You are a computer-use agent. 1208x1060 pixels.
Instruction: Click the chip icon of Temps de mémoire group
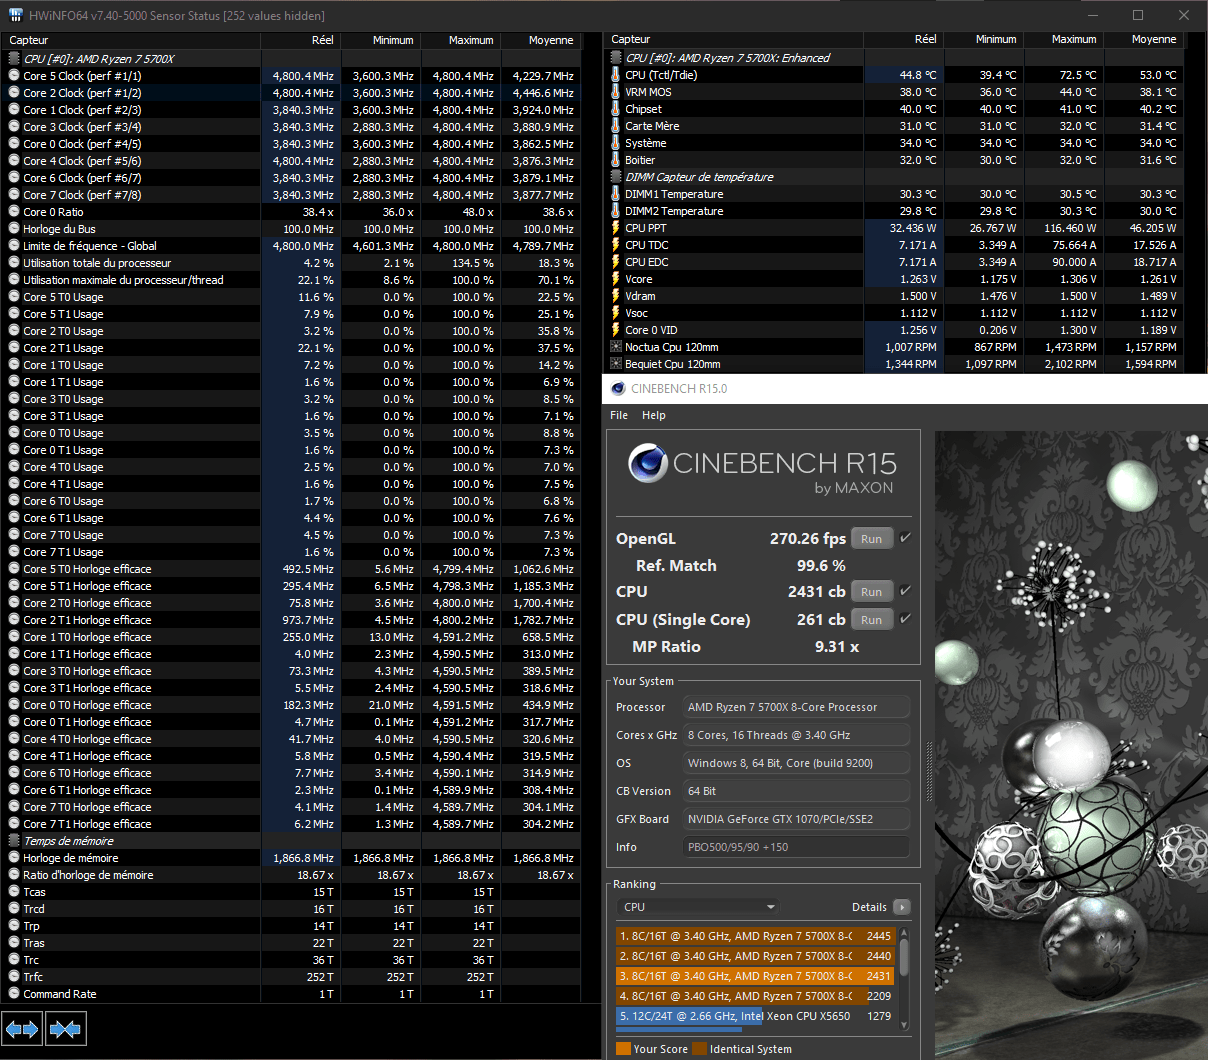[14, 840]
